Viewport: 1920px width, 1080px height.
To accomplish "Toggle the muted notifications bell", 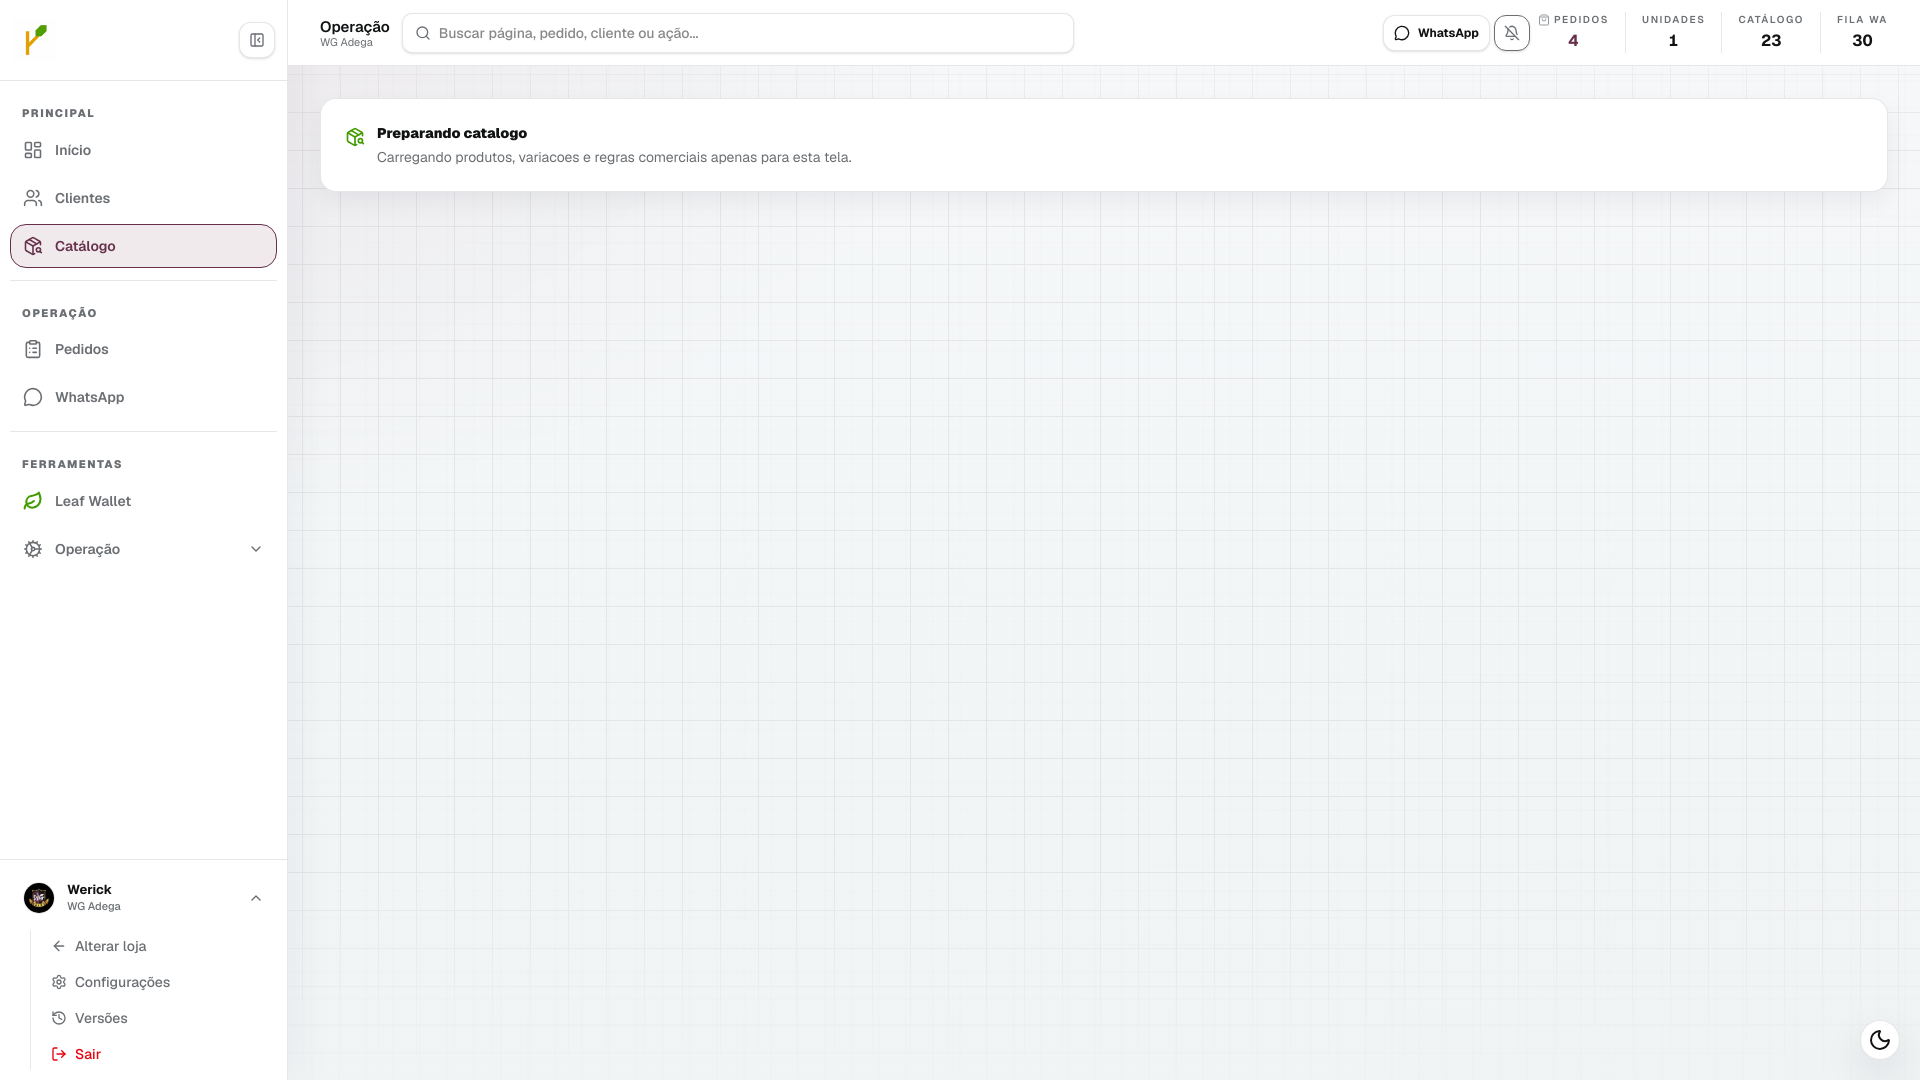I will 1512,33.
